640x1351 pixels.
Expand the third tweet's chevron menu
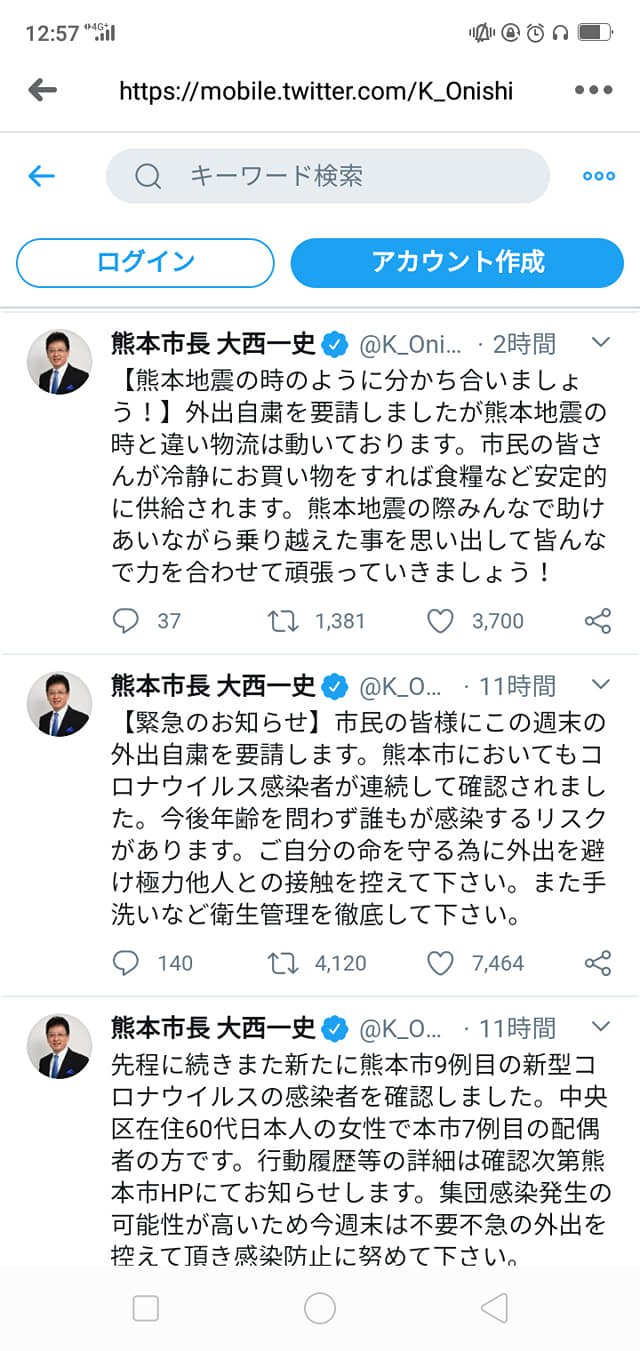pos(601,1027)
